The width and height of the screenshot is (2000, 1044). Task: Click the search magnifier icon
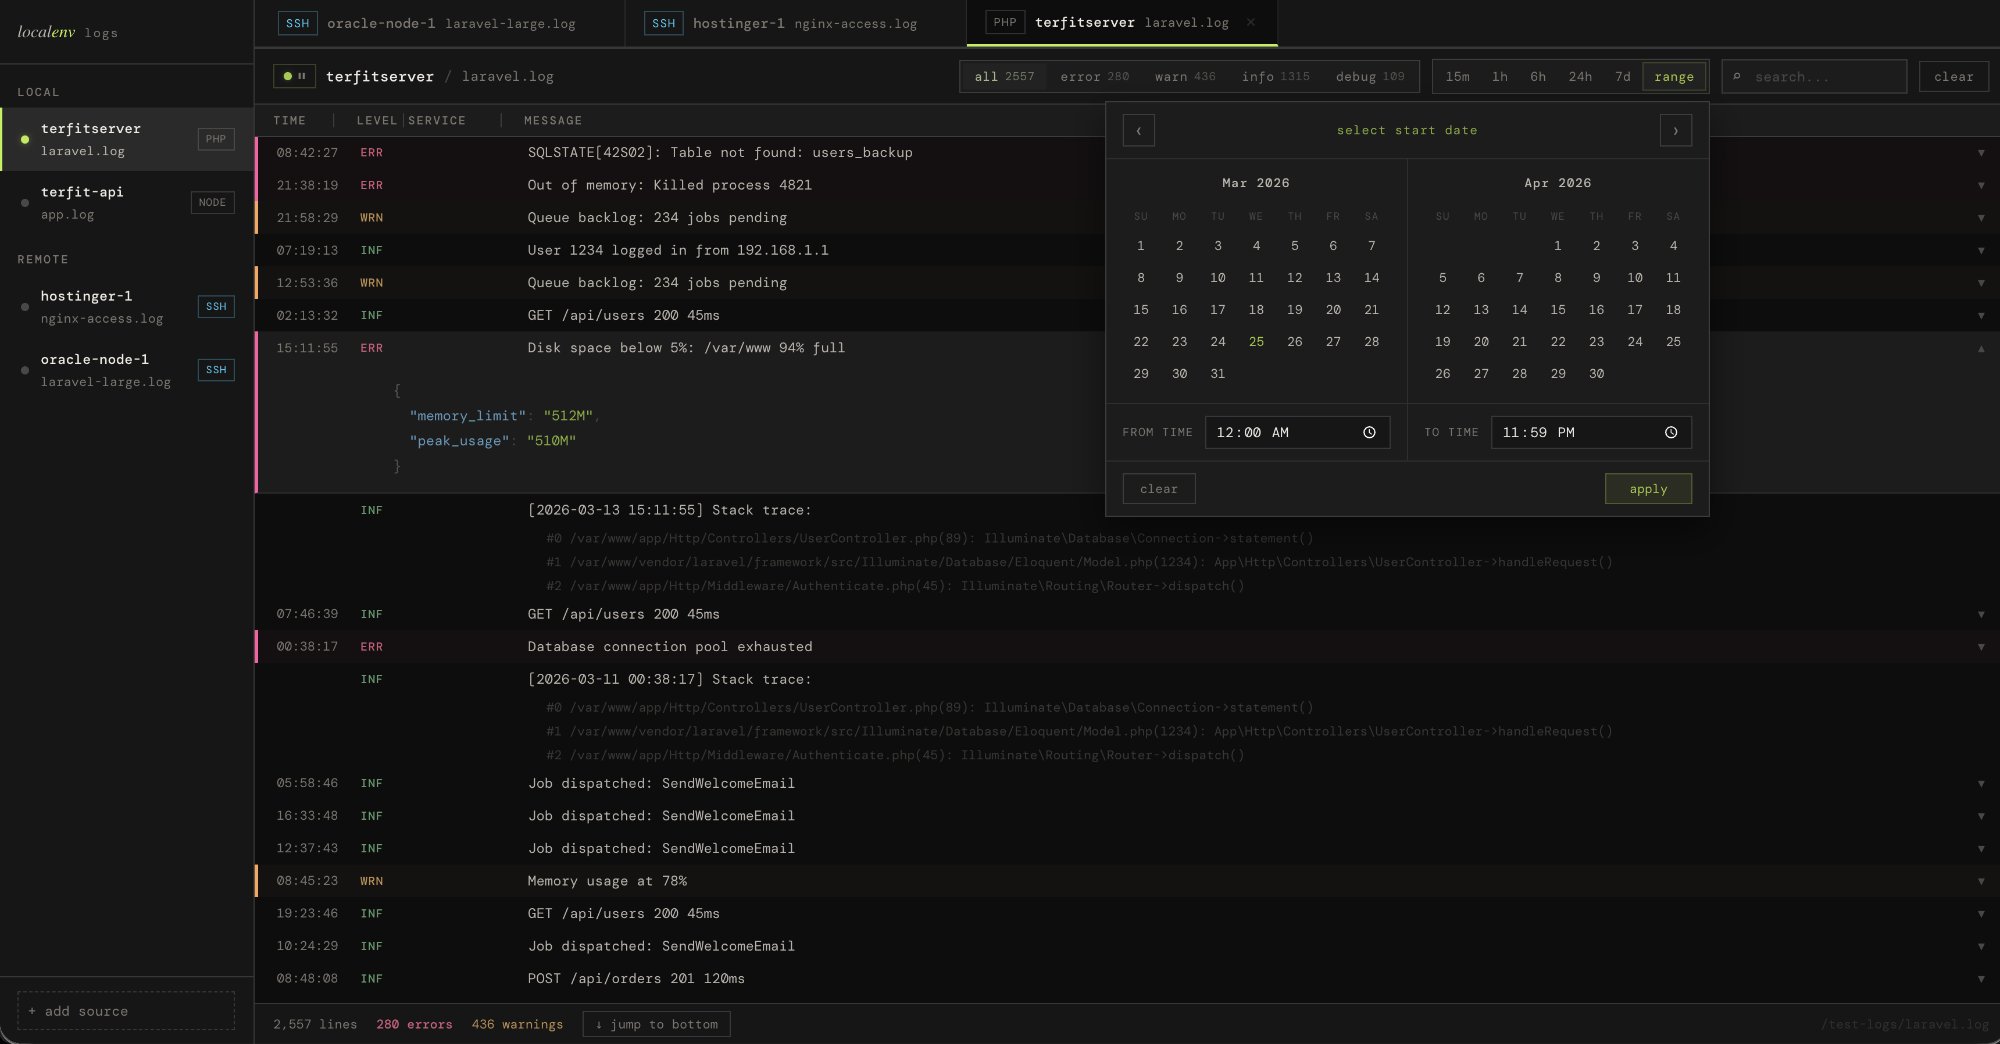tap(1740, 76)
